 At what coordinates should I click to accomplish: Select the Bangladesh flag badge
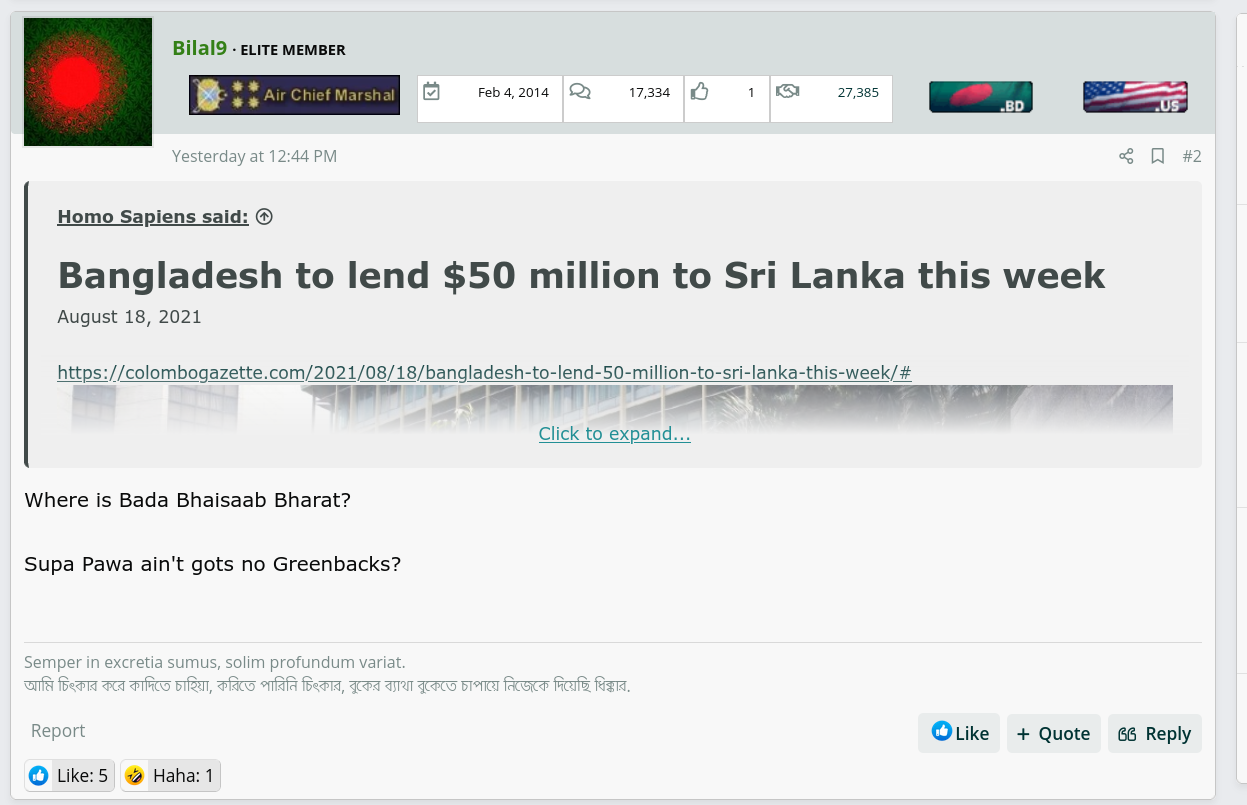981,97
